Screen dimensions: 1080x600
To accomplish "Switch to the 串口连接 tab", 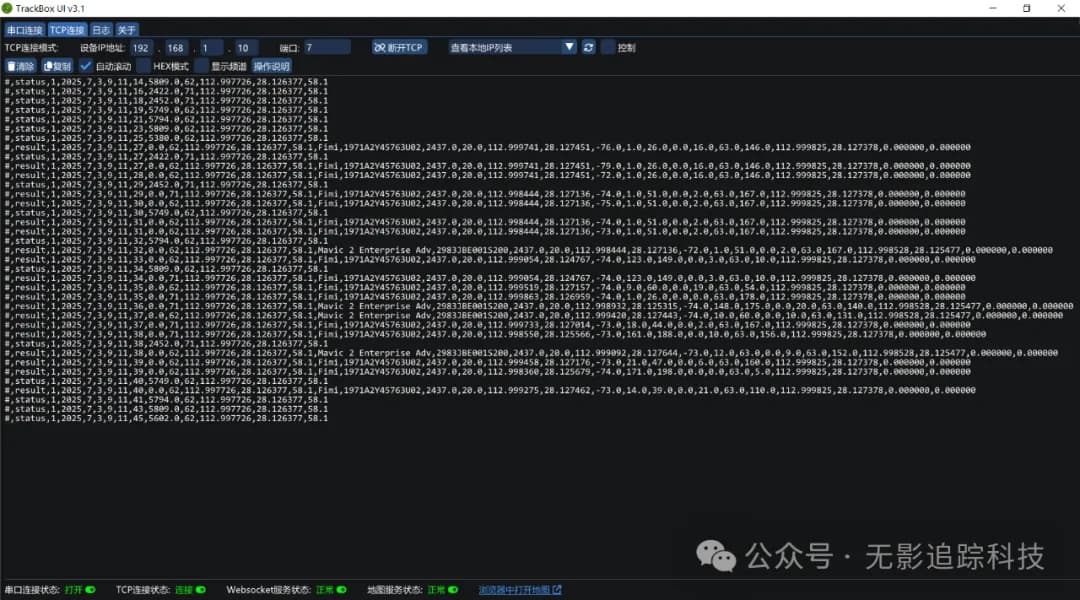I will [x=24, y=30].
